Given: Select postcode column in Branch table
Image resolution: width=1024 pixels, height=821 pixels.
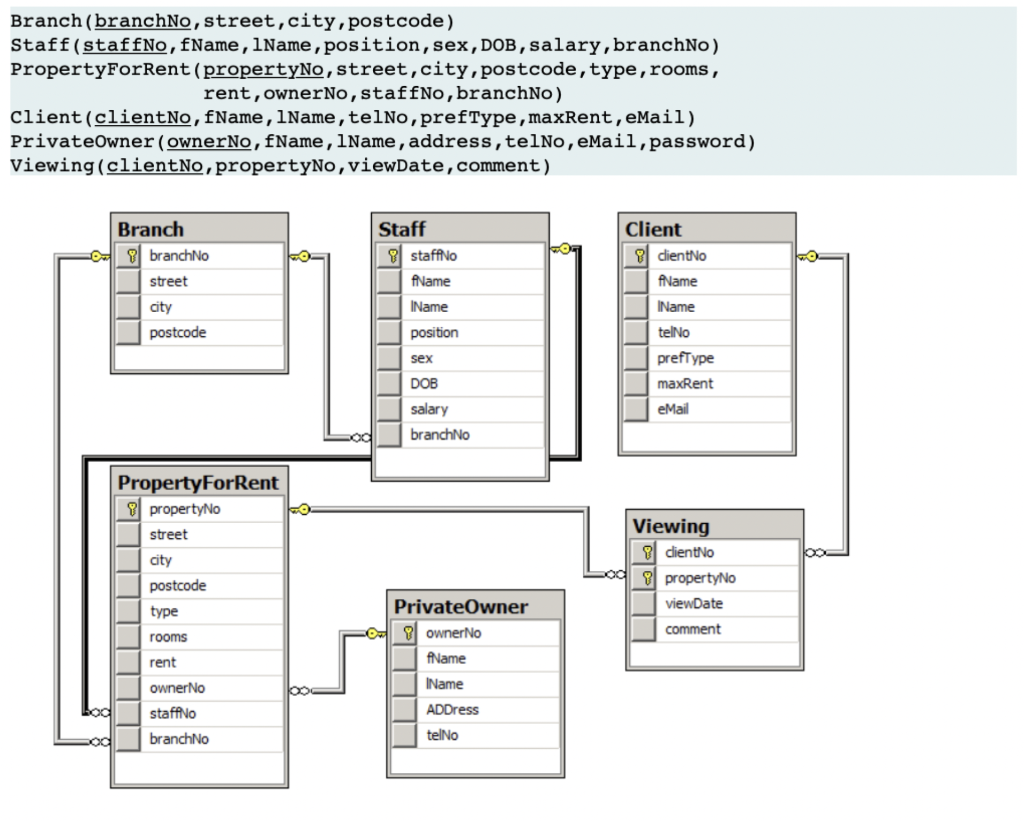Looking at the screenshot, I should pos(199,332).
